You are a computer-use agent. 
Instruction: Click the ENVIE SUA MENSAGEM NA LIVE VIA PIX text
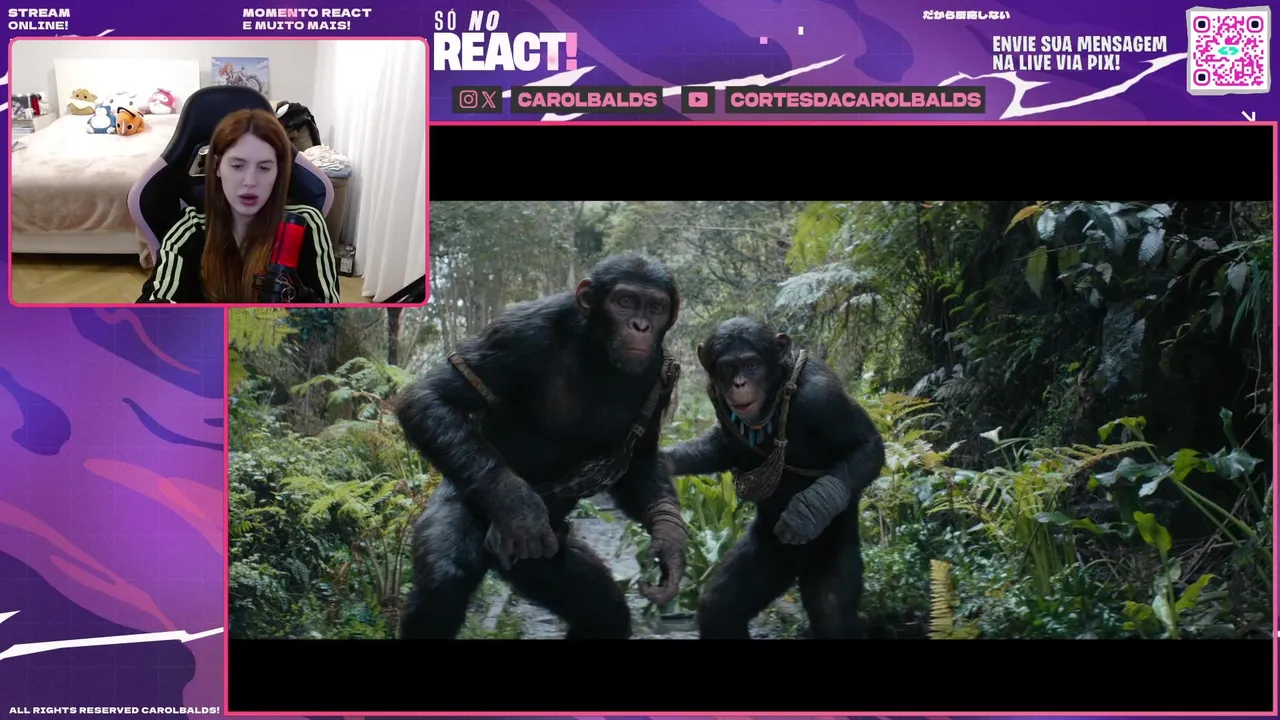point(1079,53)
